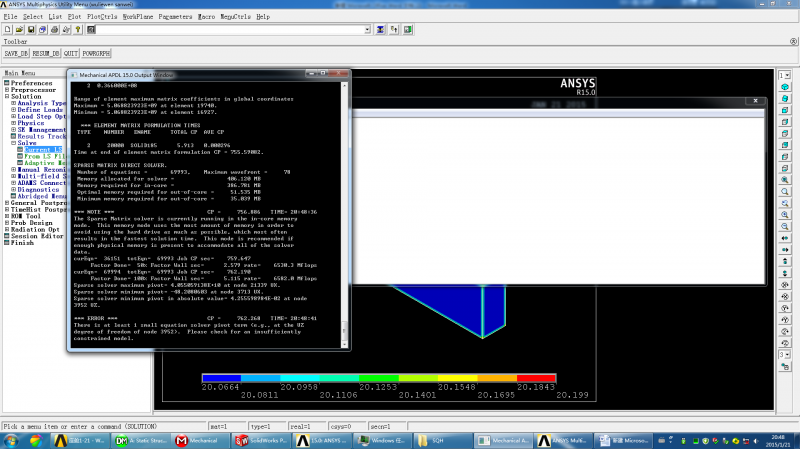Image resolution: width=800 pixels, height=449 pixels.
Task: Expand the Prob Design node
Action: pos(7,223)
